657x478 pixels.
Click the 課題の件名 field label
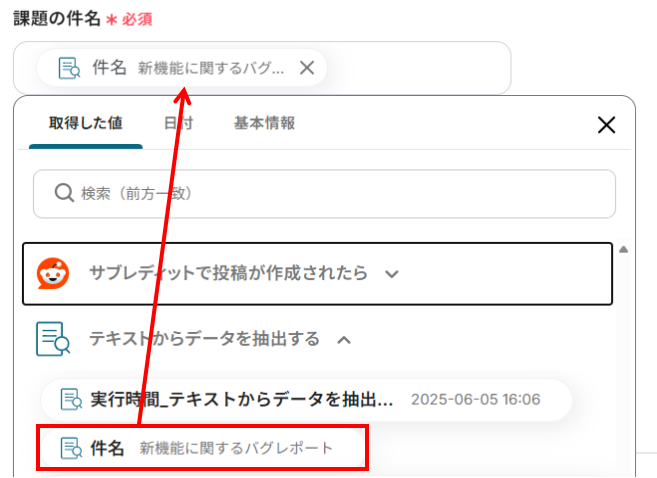click(x=57, y=18)
